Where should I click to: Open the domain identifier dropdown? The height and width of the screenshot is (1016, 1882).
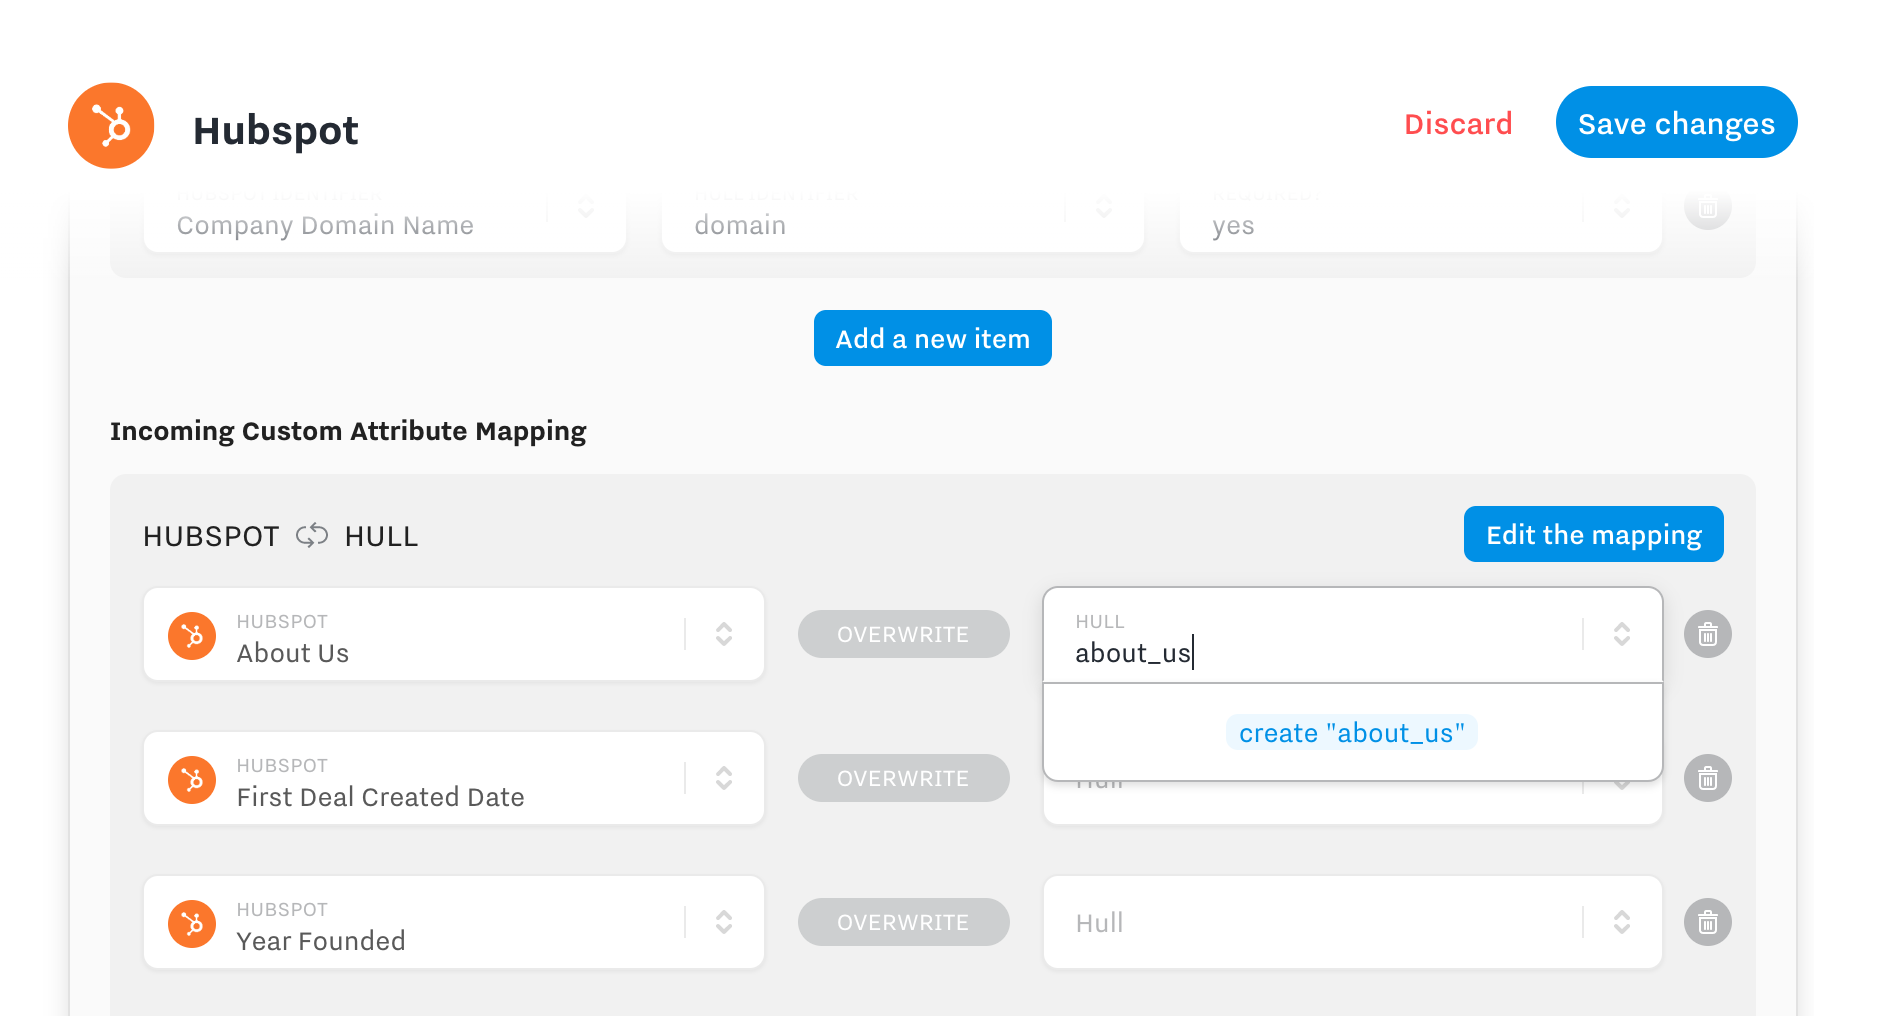tap(1103, 208)
